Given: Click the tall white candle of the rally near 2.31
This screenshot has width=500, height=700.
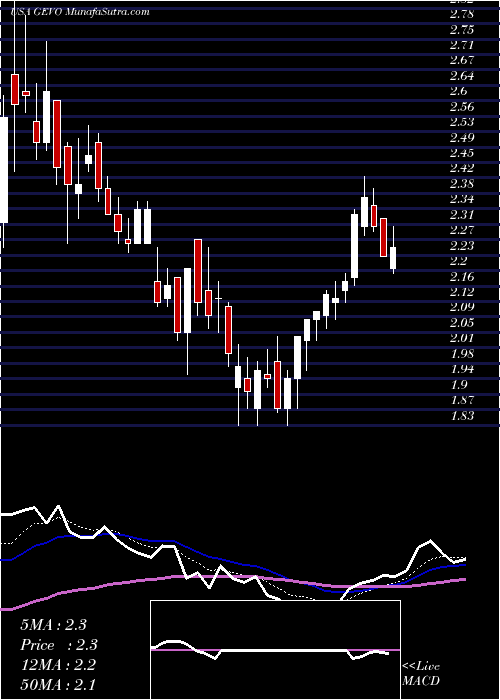Looking at the screenshot, I should coord(354,246).
